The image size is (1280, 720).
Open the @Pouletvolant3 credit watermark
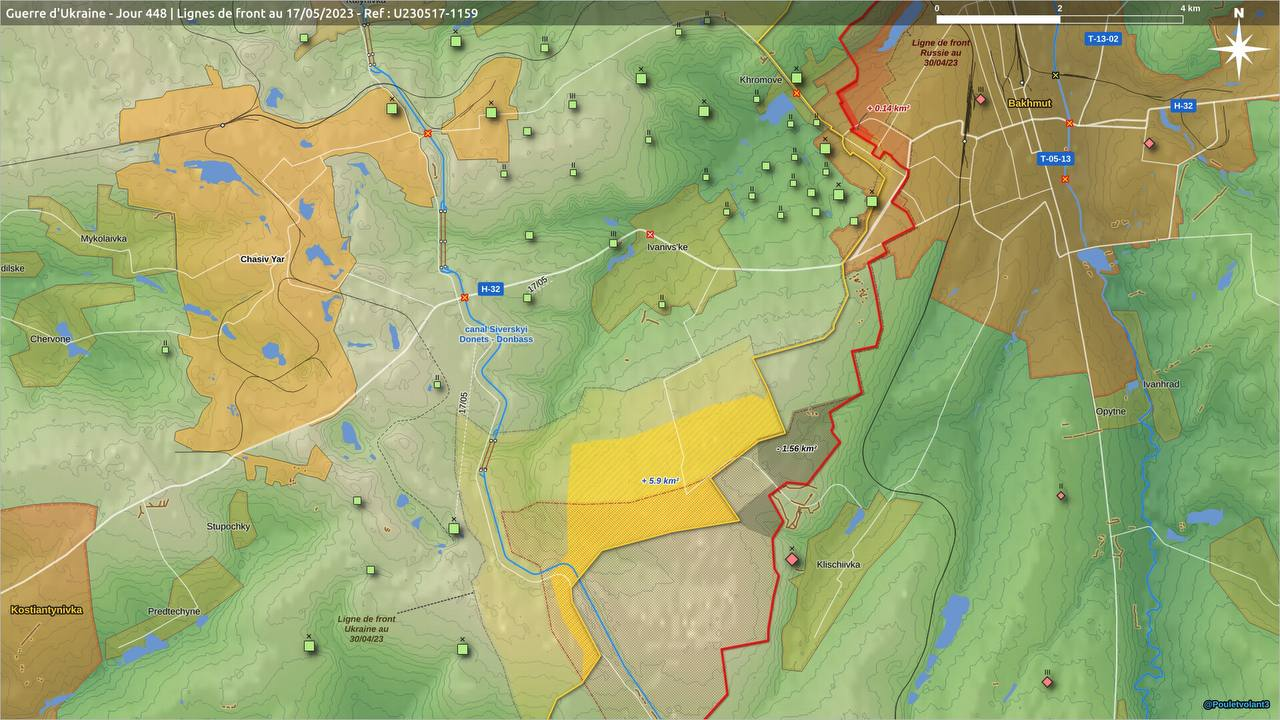click(x=1236, y=705)
